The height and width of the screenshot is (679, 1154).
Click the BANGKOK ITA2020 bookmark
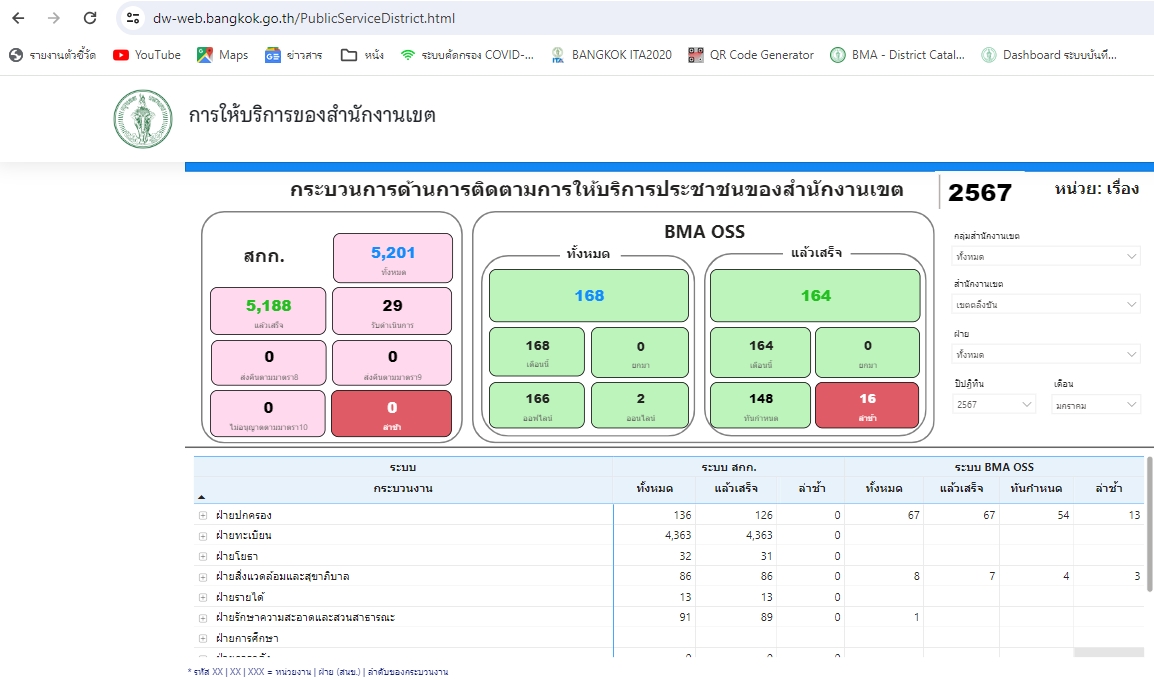(611, 55)
